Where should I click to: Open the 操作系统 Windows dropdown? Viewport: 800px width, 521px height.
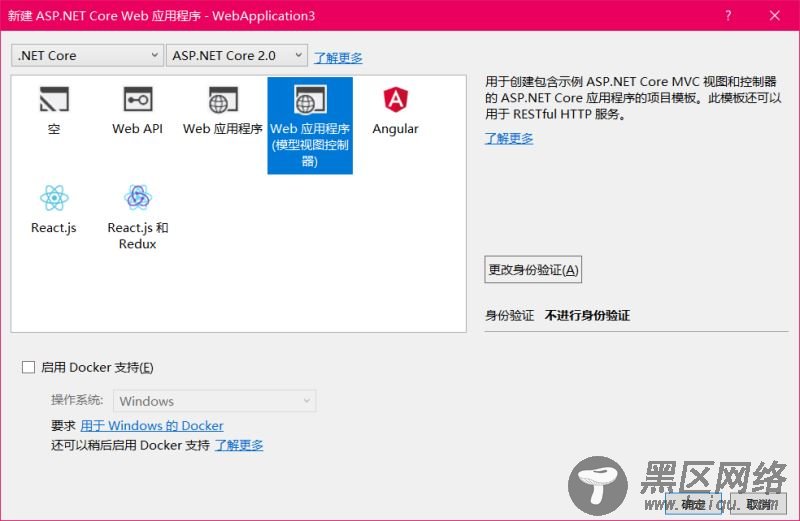pos(214,401)
